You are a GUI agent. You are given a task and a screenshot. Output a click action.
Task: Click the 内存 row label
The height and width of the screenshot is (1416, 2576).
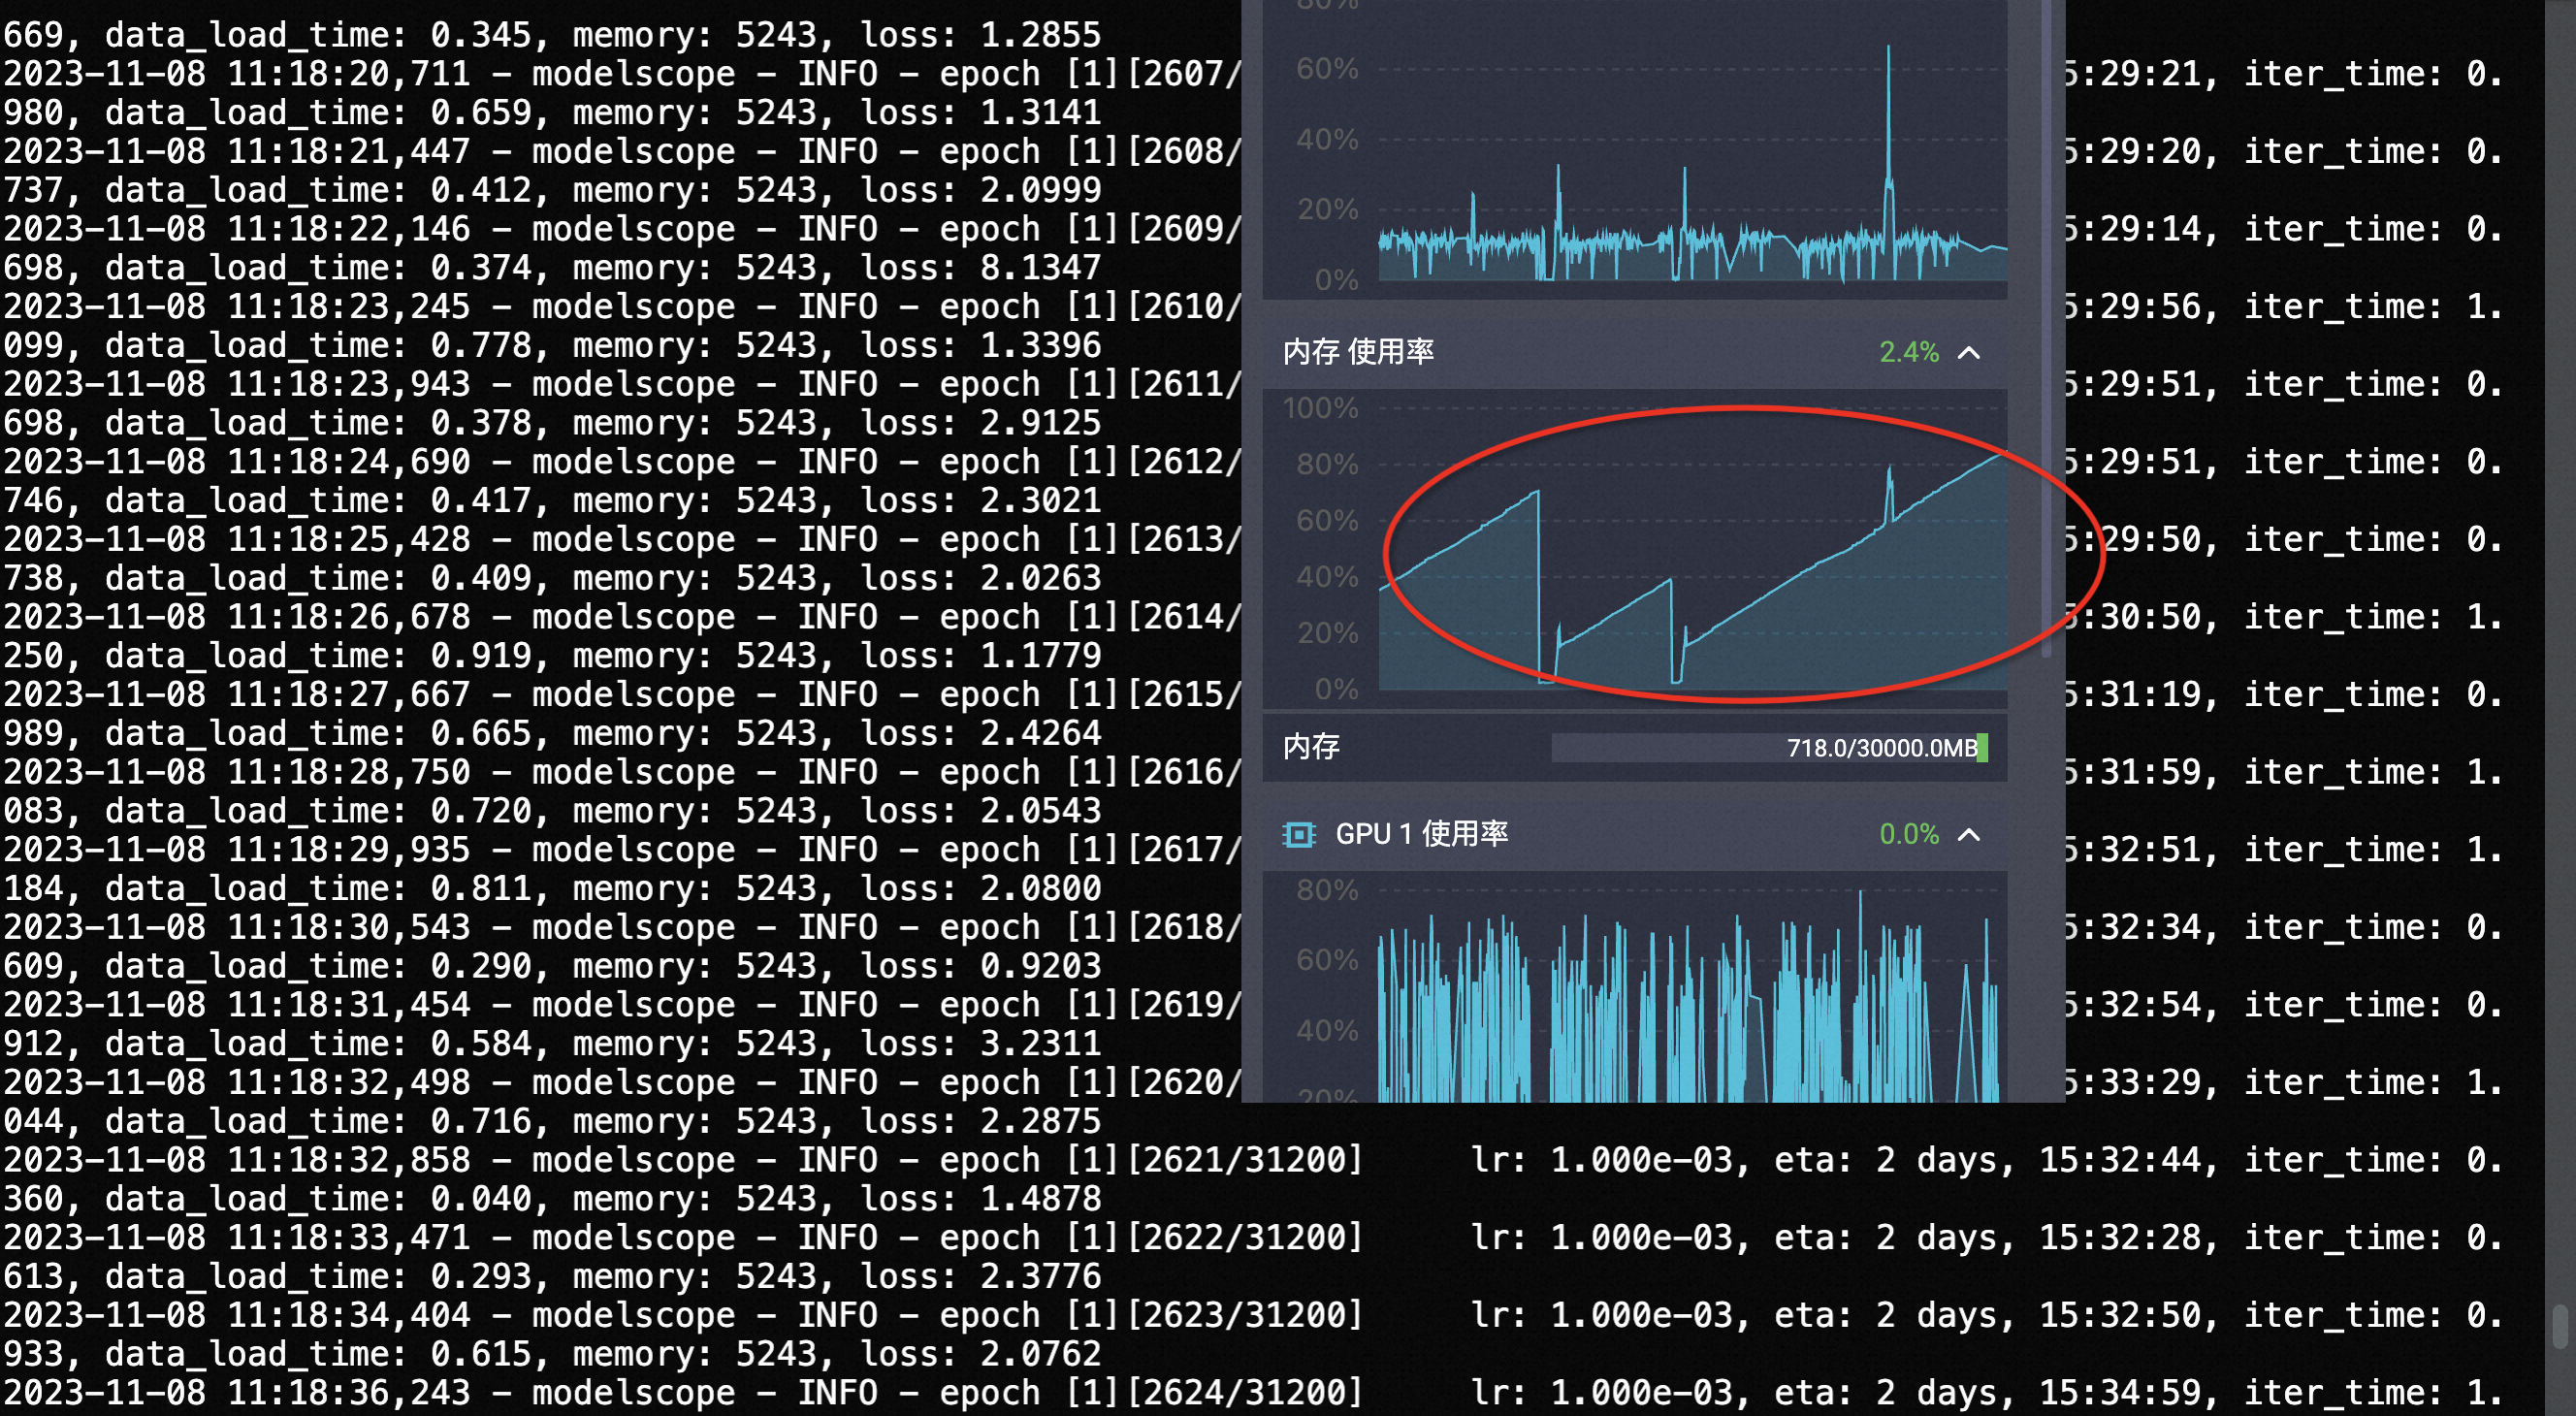tap(1310, 747)
